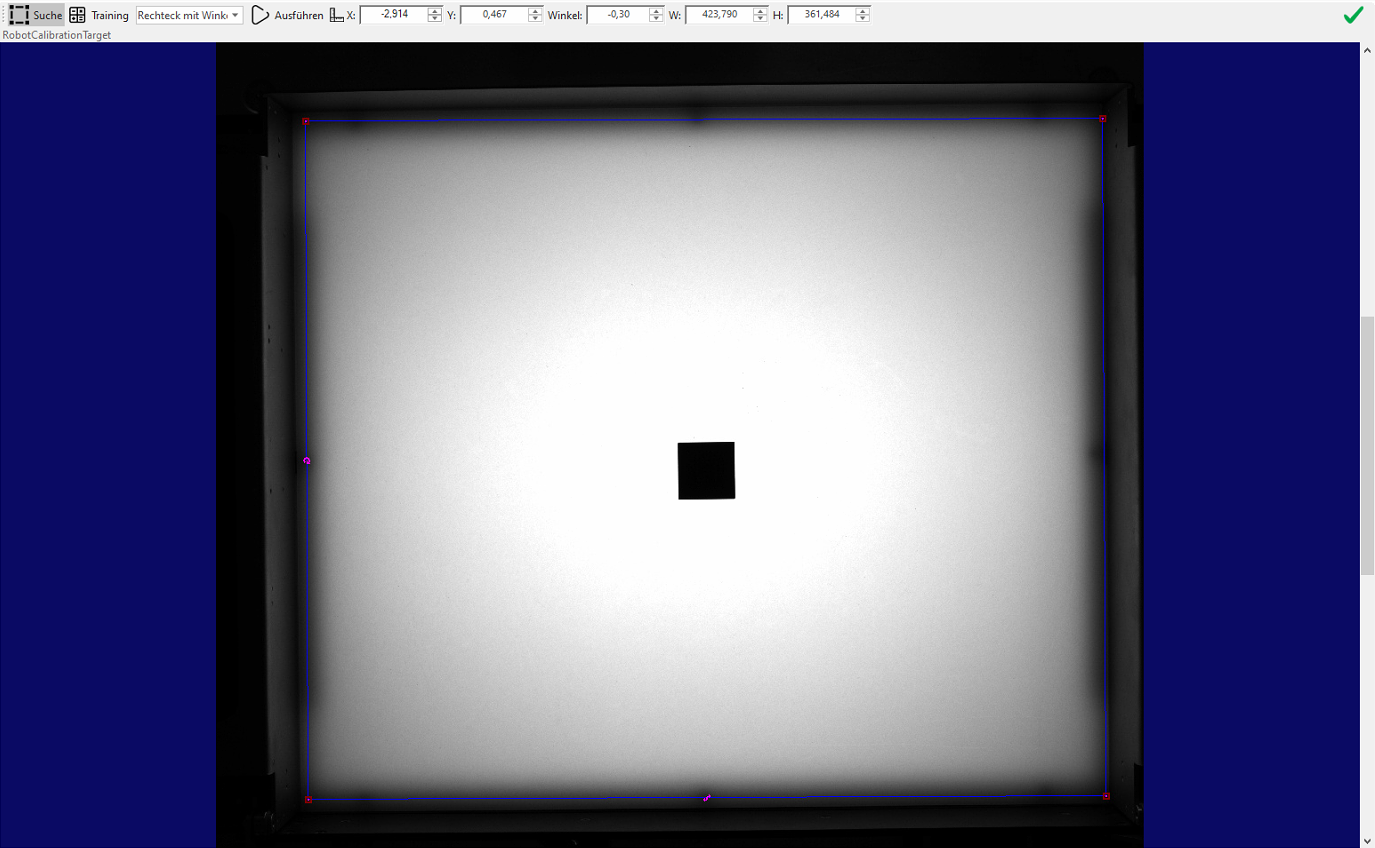Increase the H height value with up arrow

point(862,11)
